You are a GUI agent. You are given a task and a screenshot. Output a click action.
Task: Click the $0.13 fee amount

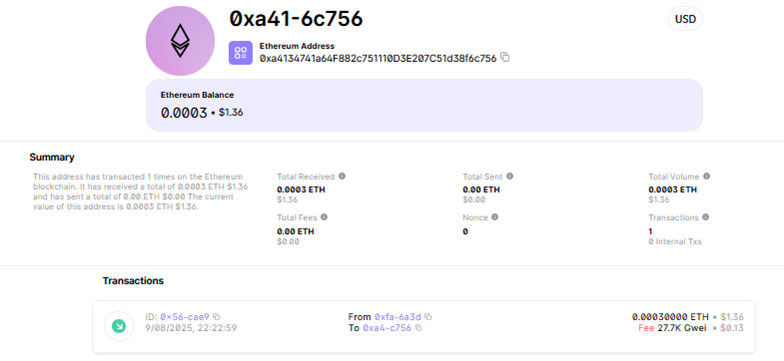click(732, 328)
